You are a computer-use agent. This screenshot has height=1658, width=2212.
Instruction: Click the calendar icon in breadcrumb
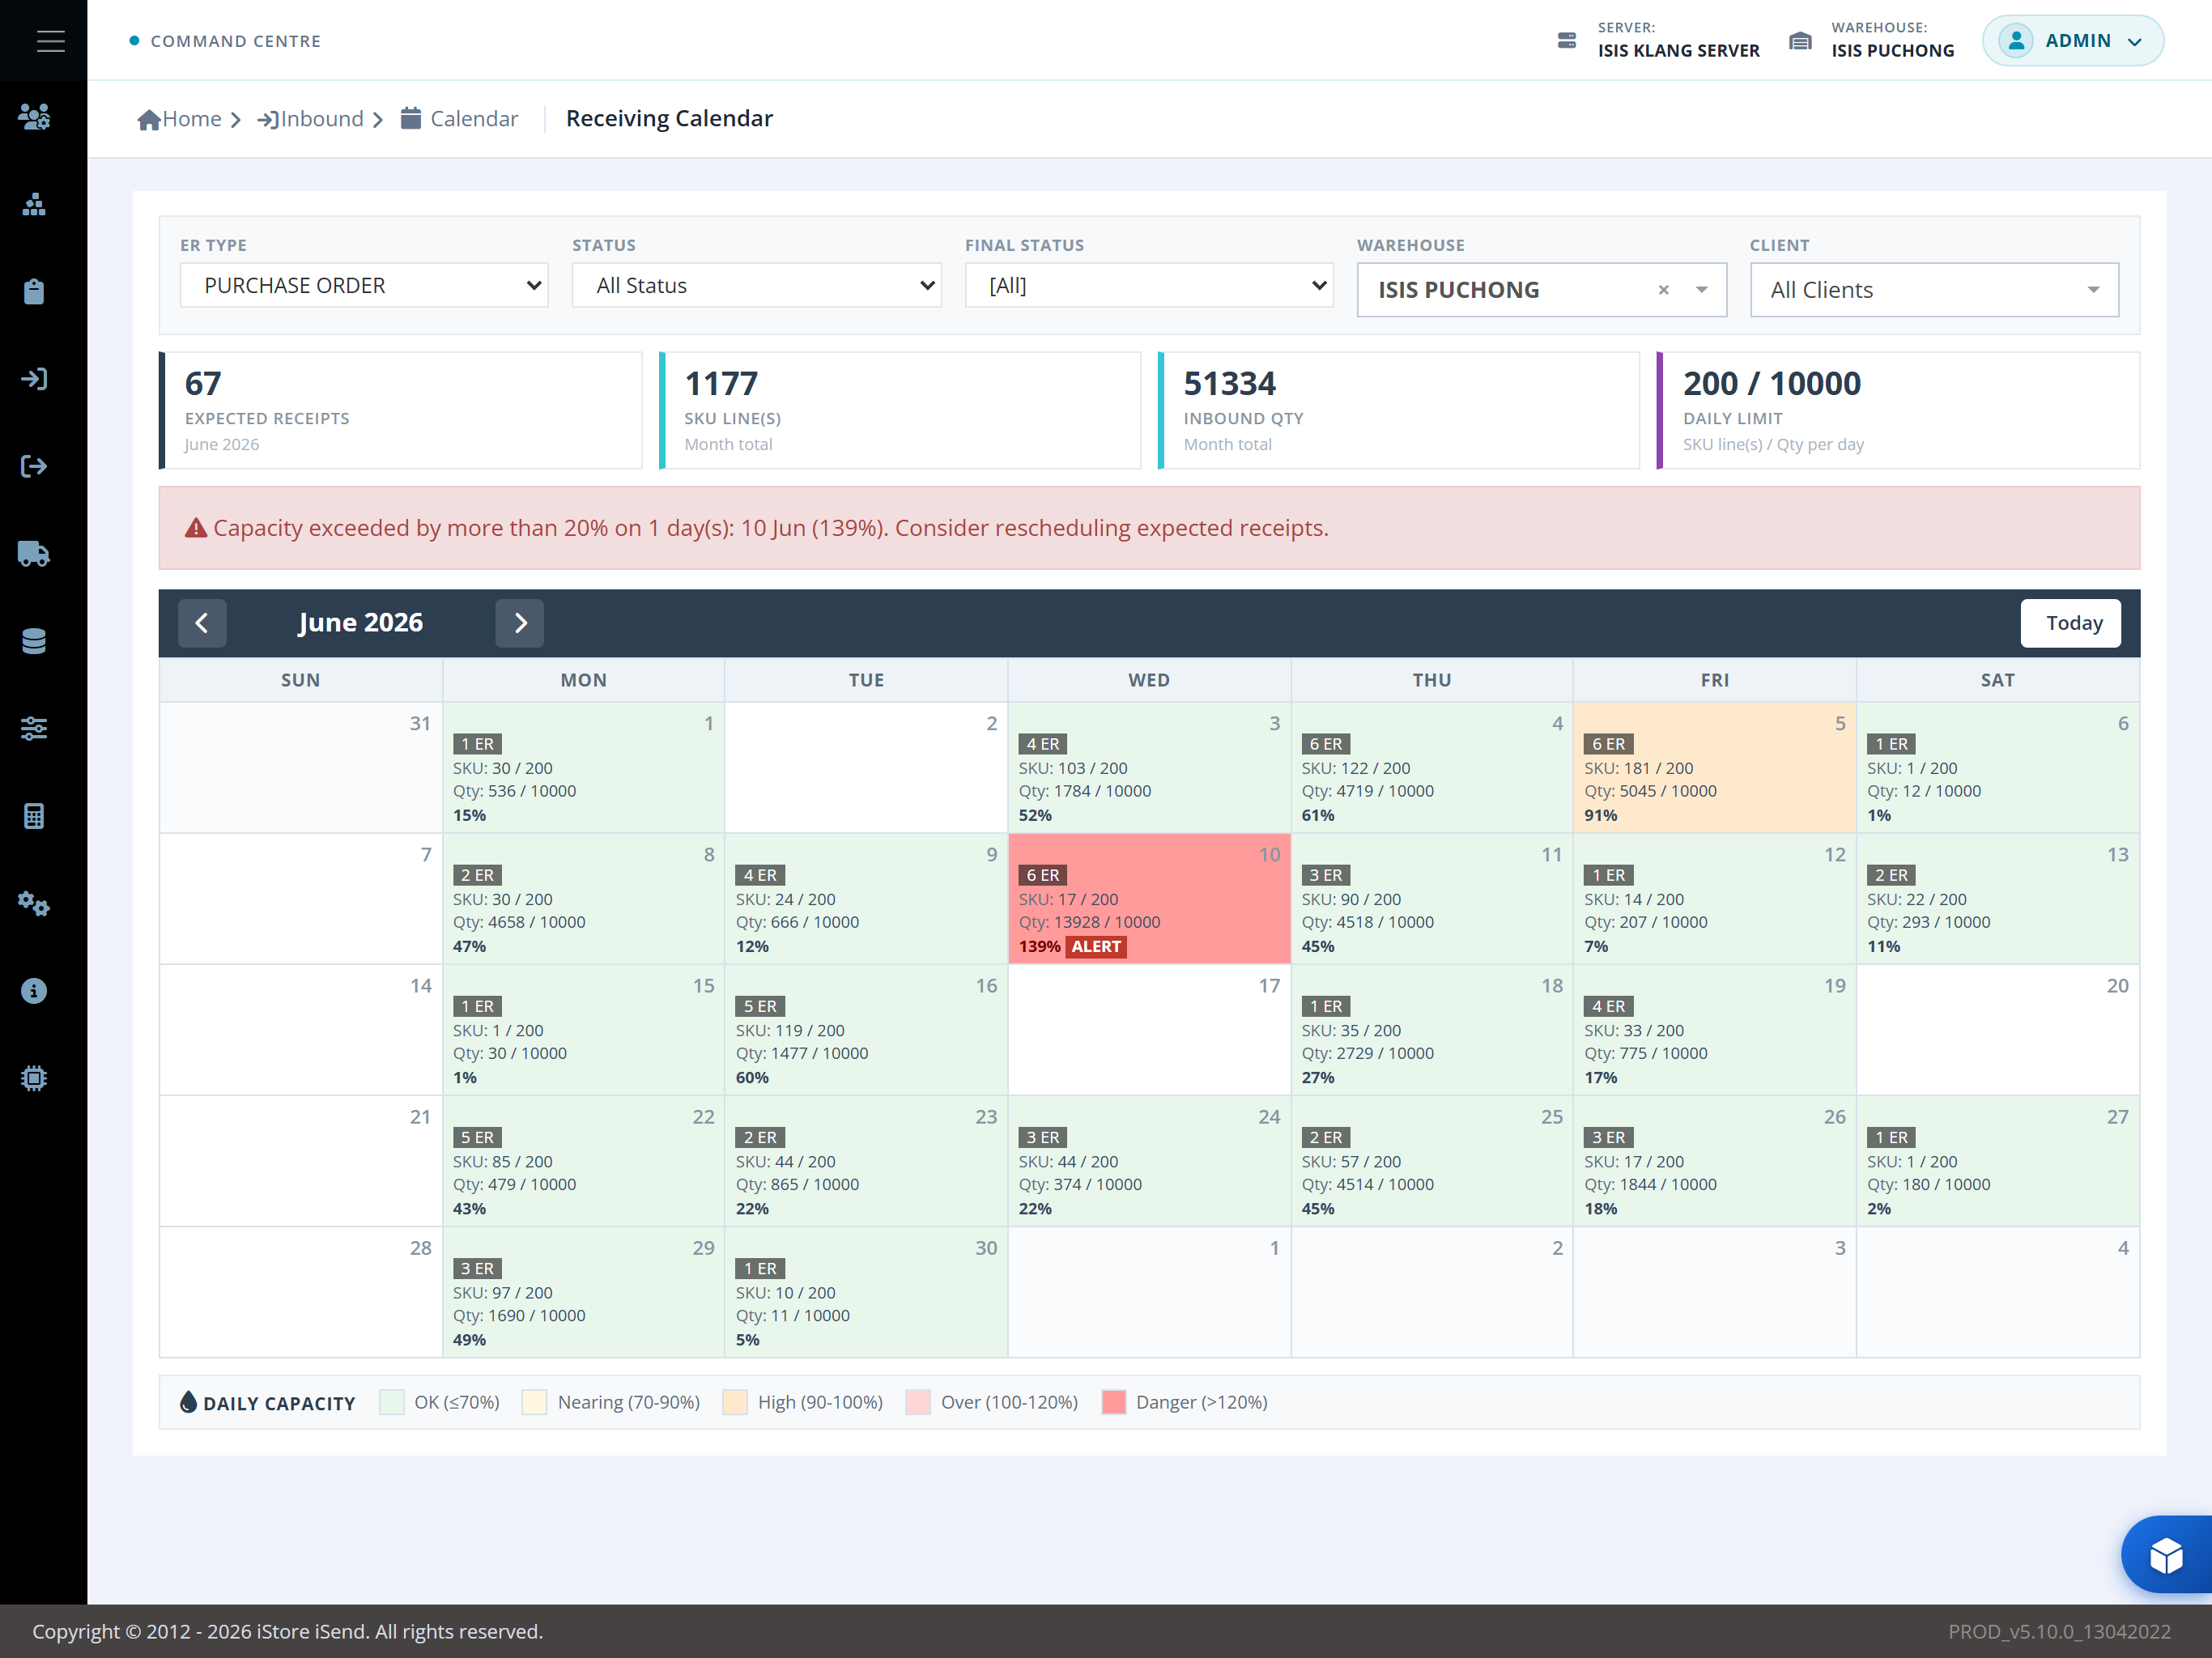pos(411,118)
